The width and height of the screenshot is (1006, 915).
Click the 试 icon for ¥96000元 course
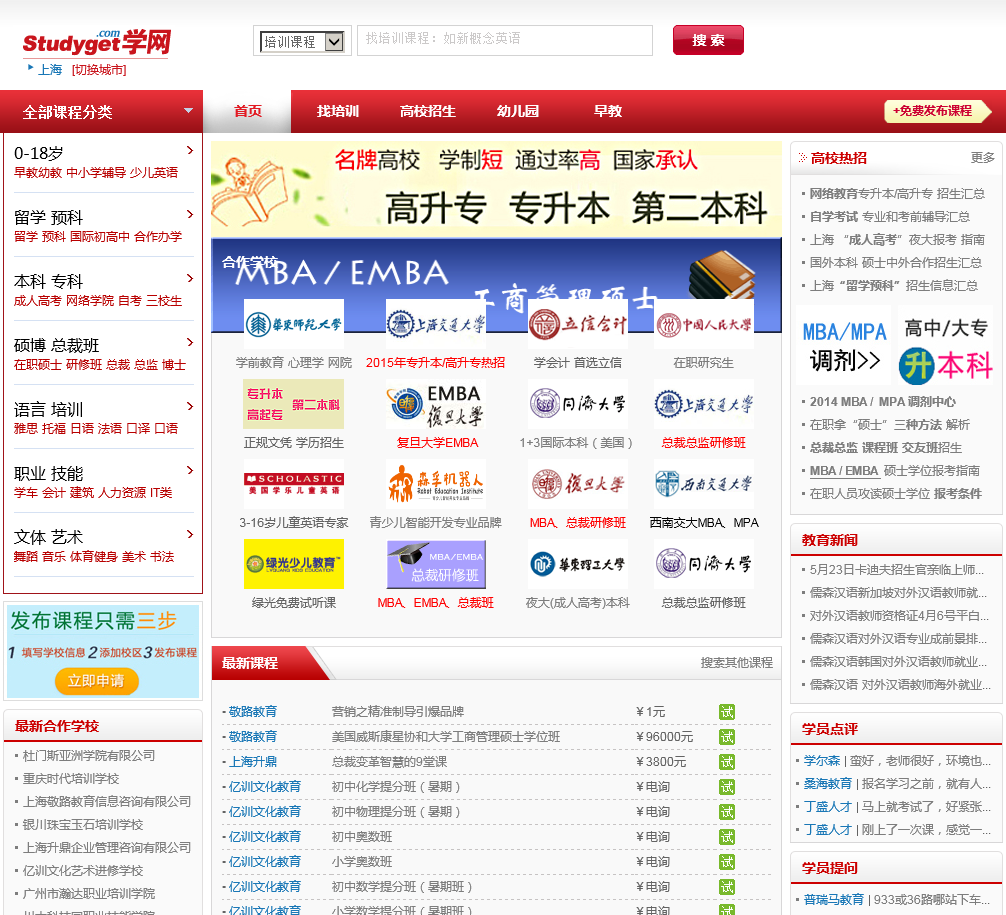tap(727, 737)
